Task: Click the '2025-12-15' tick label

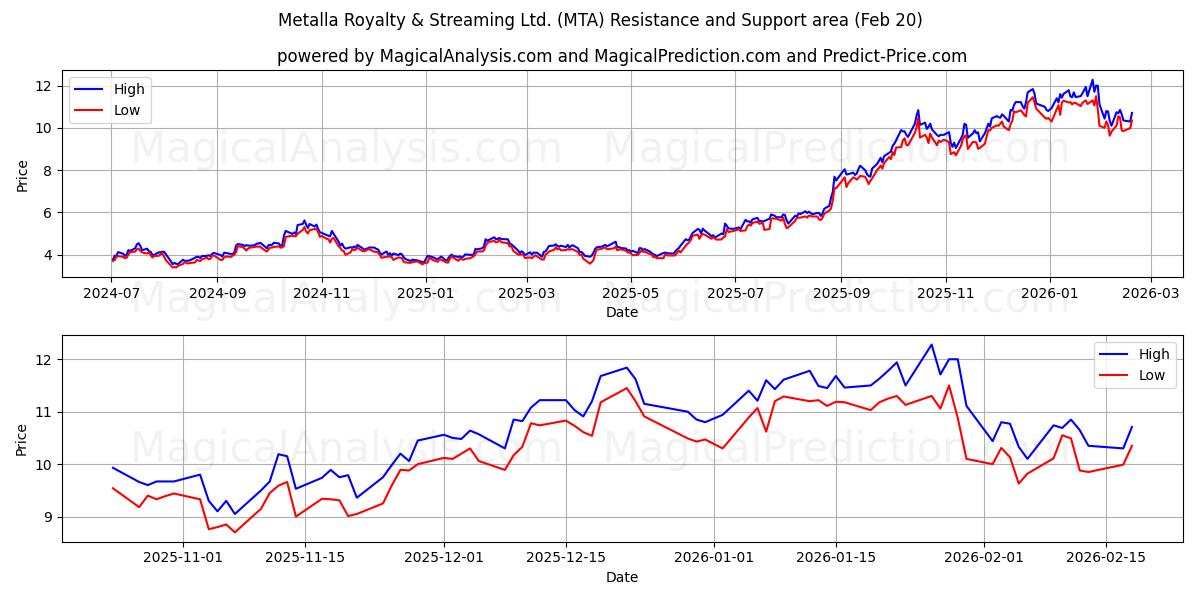Action: point(566,557)
